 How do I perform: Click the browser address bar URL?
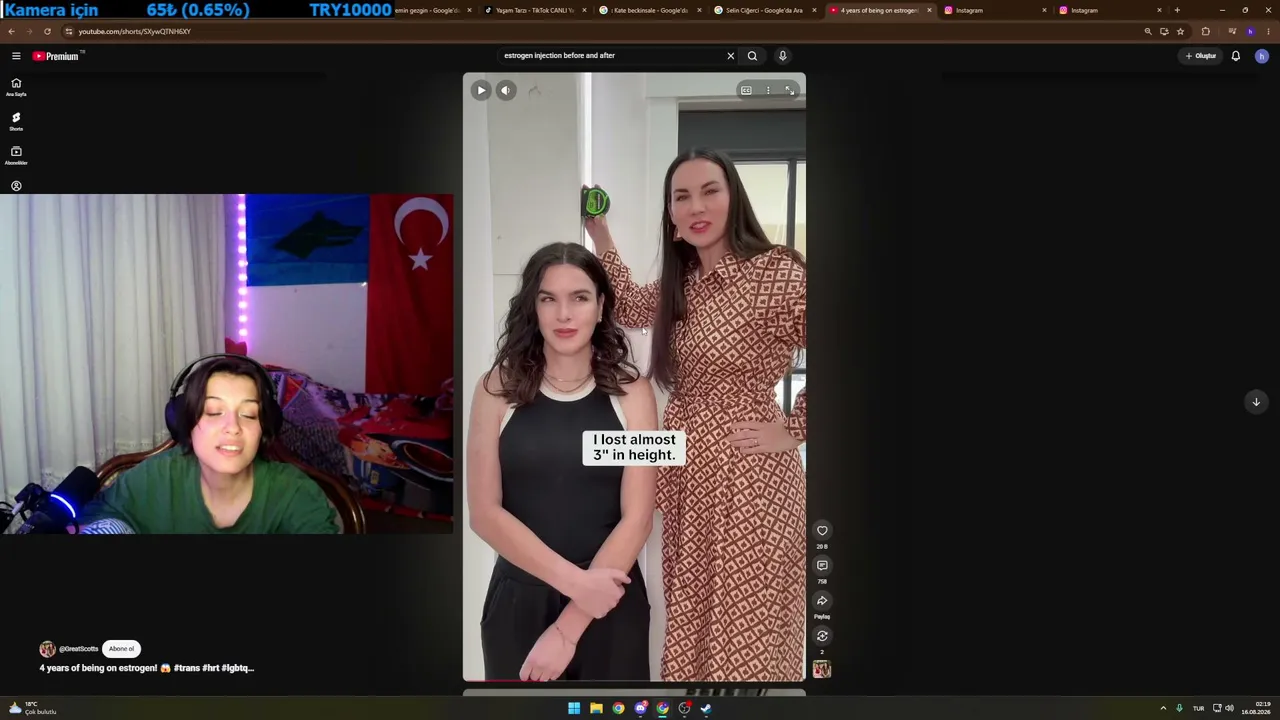[x=134, y=31]
